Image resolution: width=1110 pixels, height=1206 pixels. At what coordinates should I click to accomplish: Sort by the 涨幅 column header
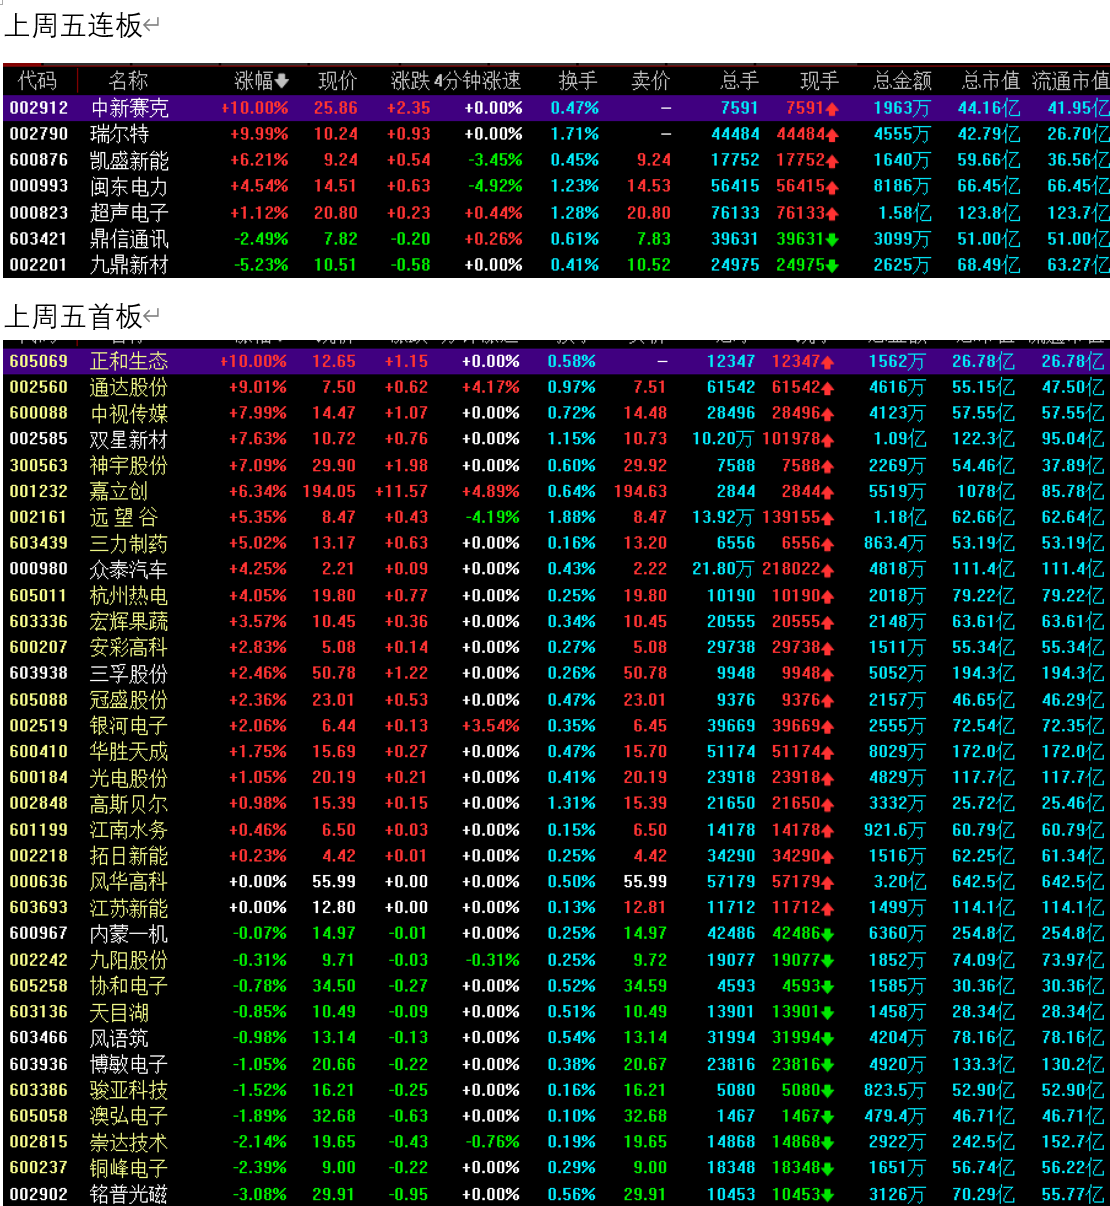tap(260, 81)
